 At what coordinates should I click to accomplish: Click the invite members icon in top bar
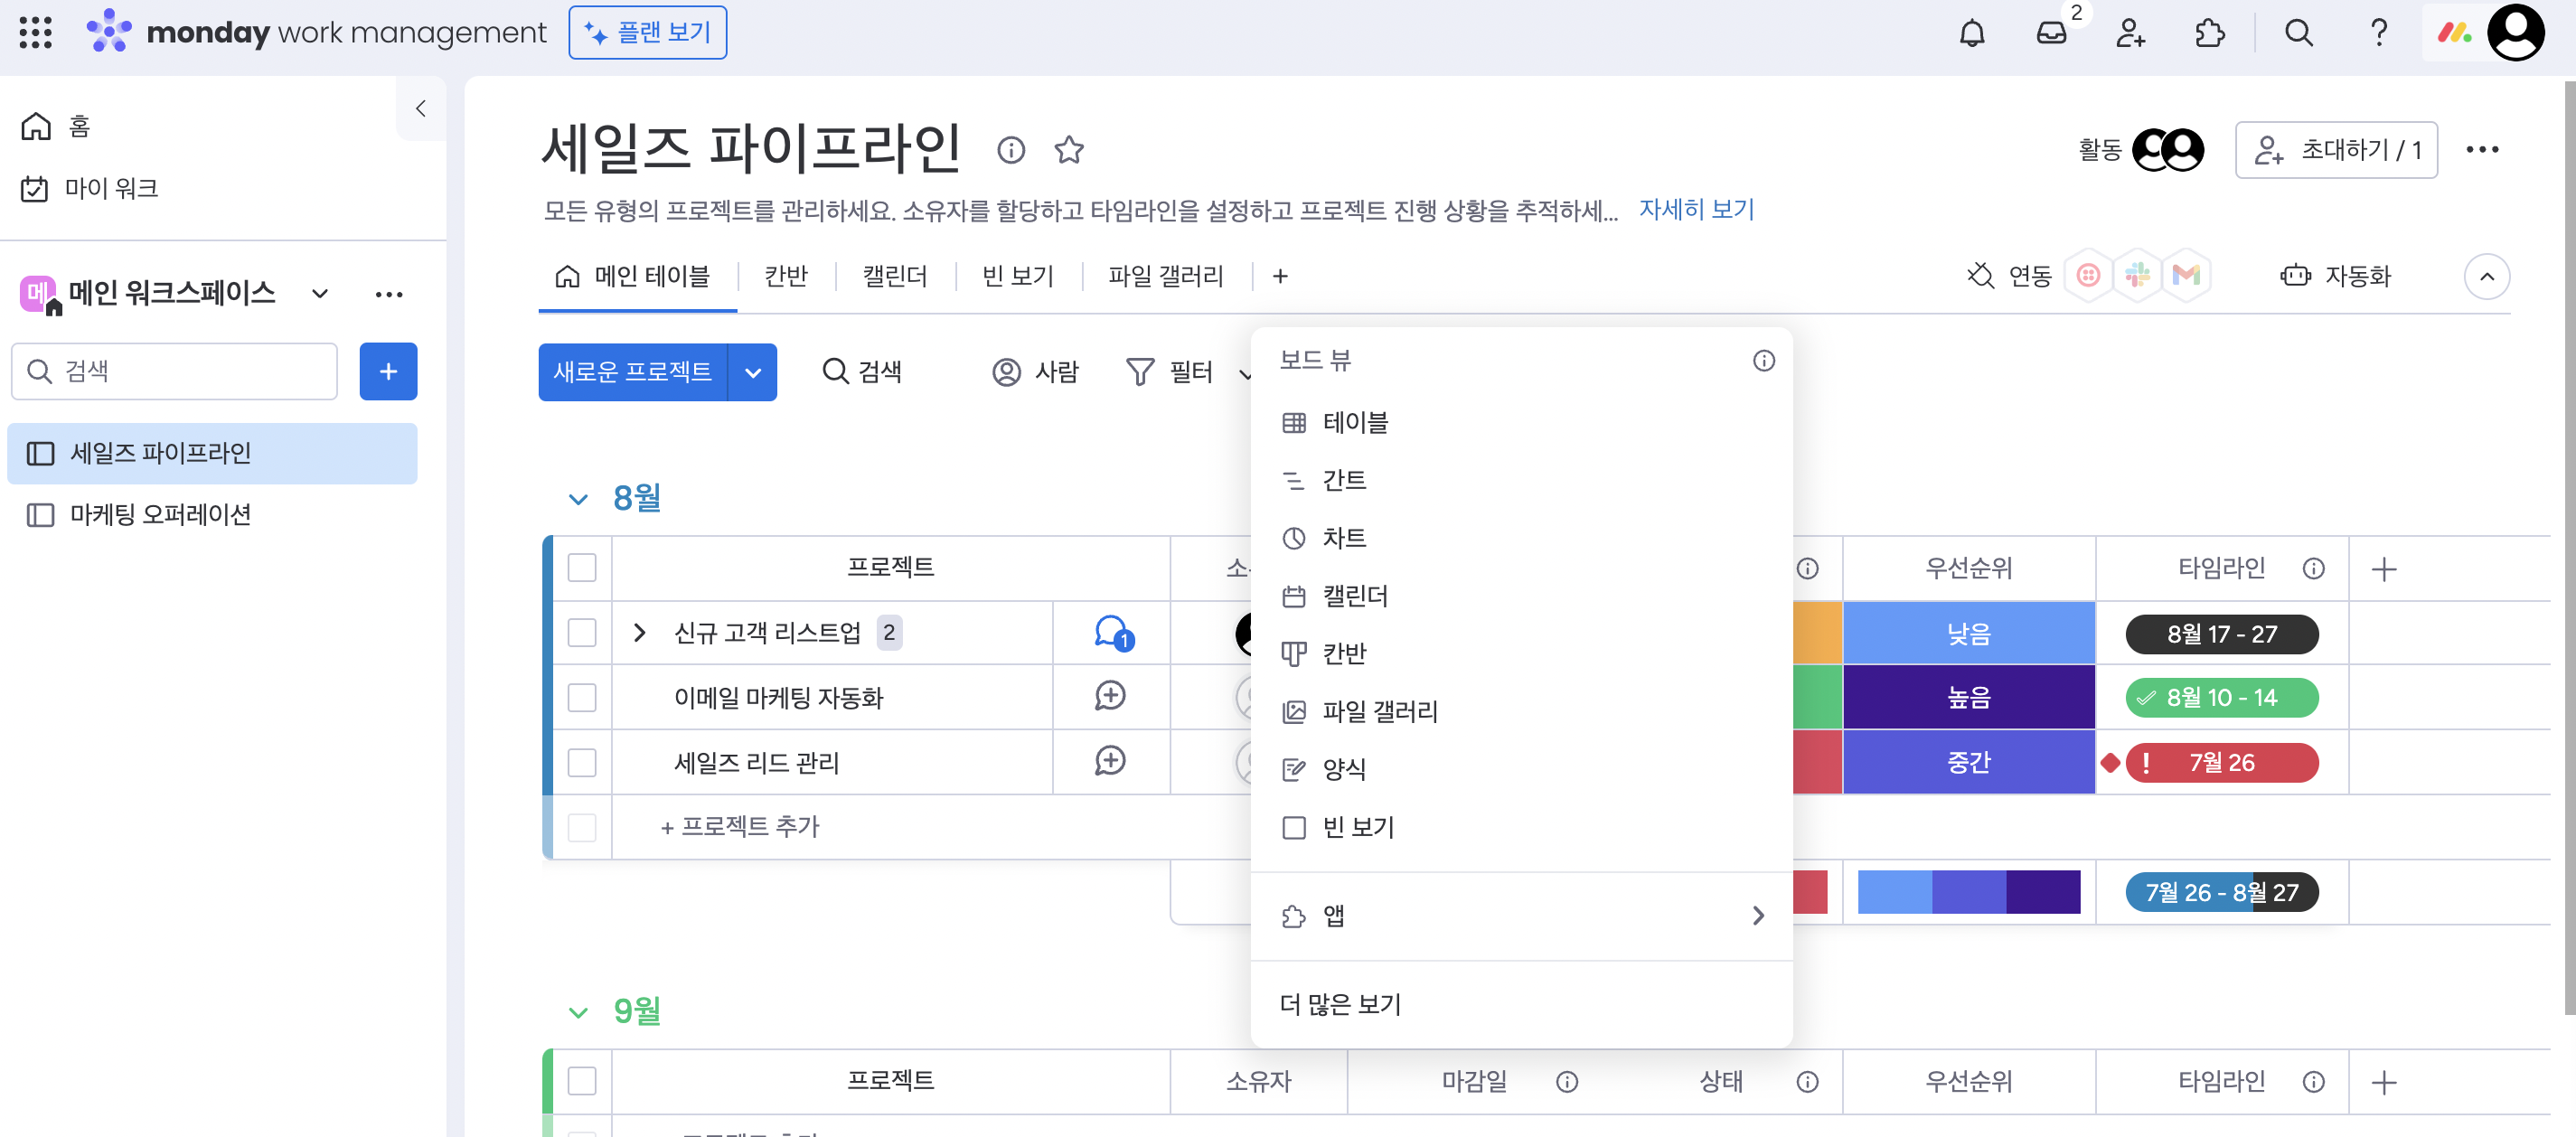[2130, 33]
